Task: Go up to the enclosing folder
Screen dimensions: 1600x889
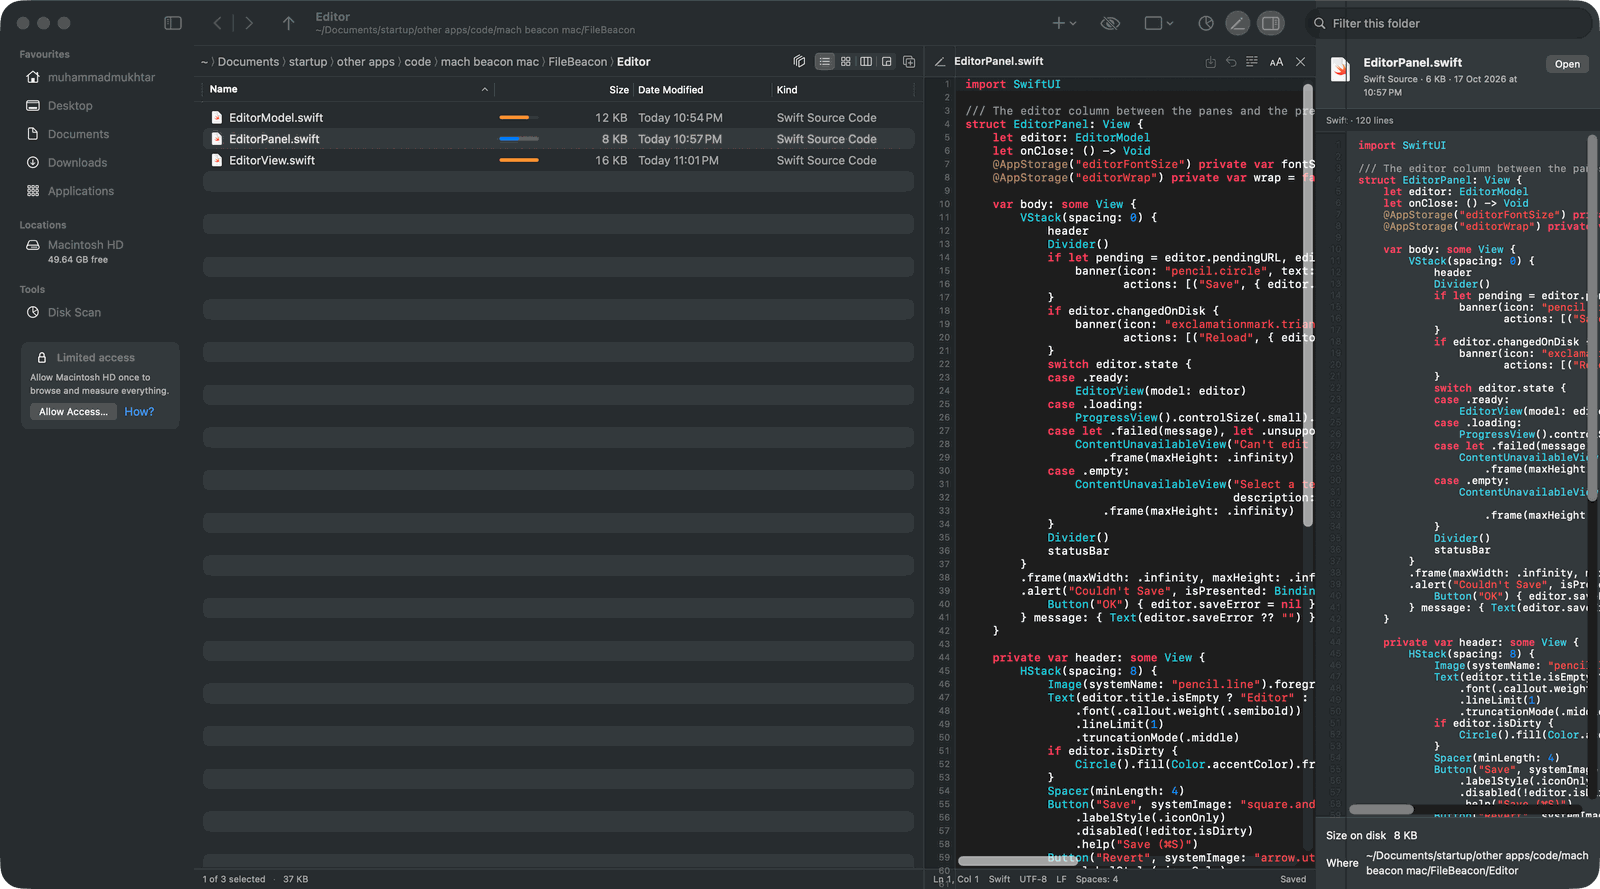Action: 288,23
